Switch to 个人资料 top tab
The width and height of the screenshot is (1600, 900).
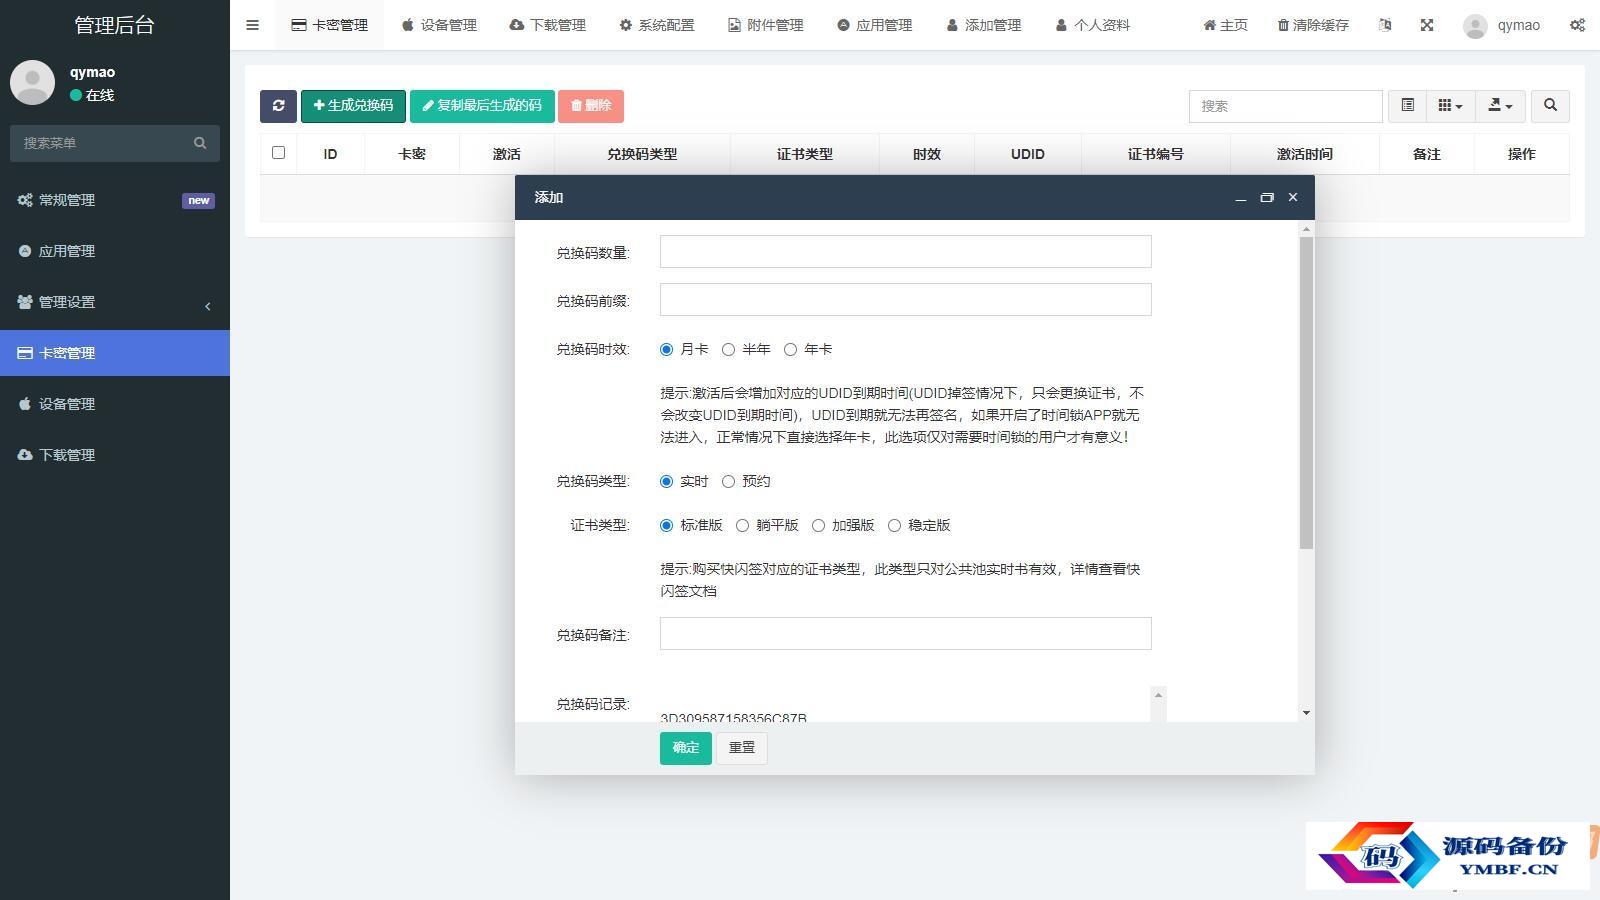click(x=1092, y=25)
